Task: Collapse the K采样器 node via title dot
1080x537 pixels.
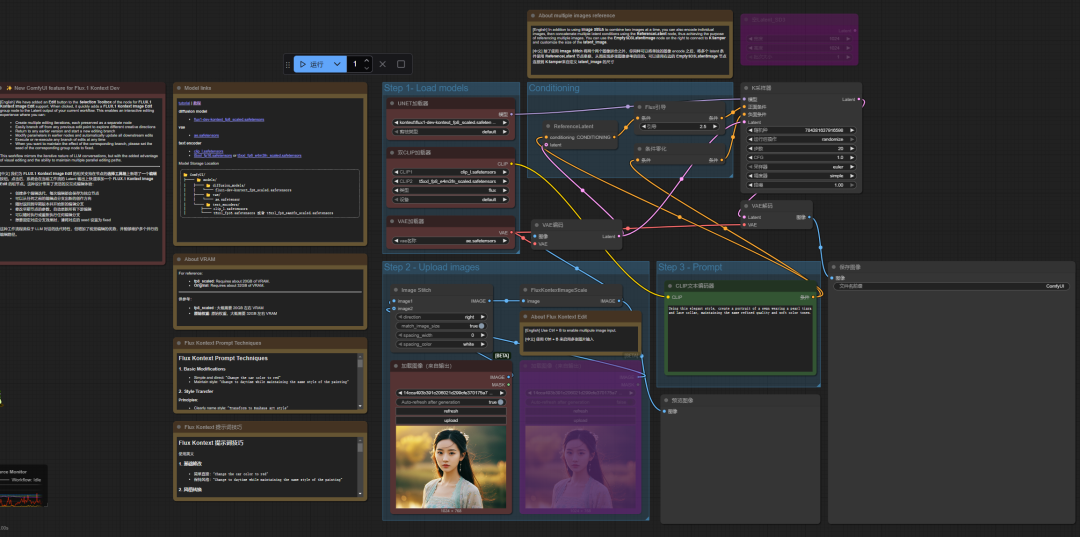Action: (x=745, y=88)
